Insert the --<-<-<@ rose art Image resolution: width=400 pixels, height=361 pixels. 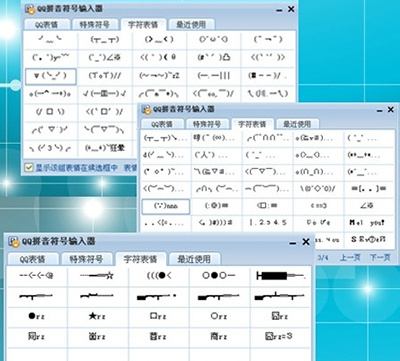tap(36, 276)
